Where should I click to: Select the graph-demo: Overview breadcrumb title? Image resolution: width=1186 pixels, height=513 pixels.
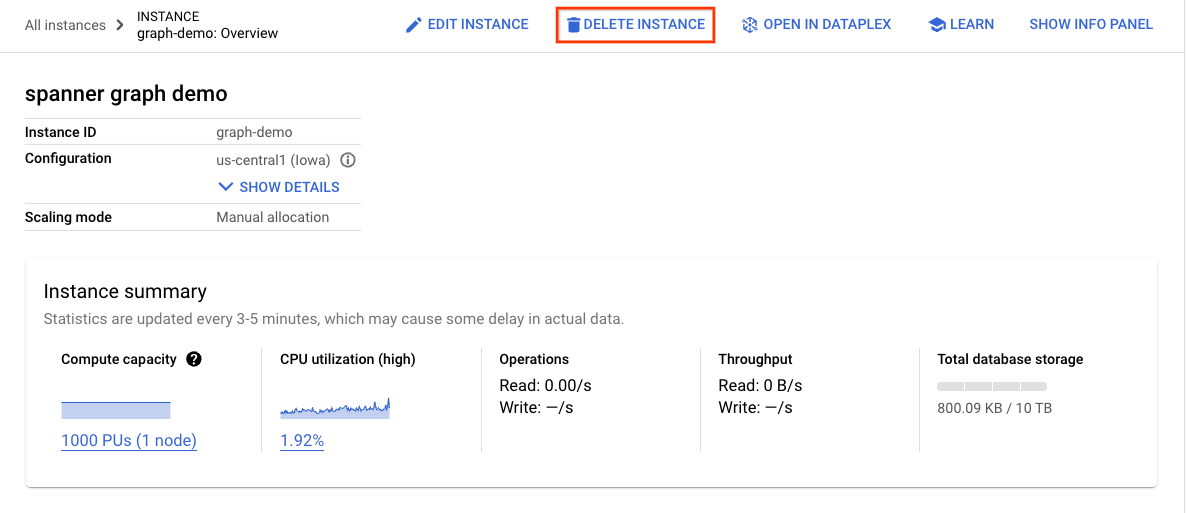tap(207, 33)
